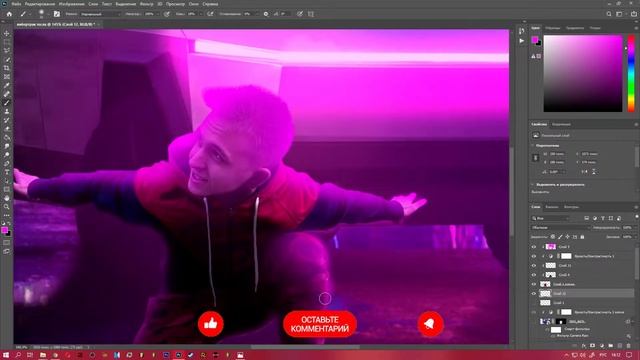640x360 pixels.
Task: Click the Windows Start button
Action: 6,355
